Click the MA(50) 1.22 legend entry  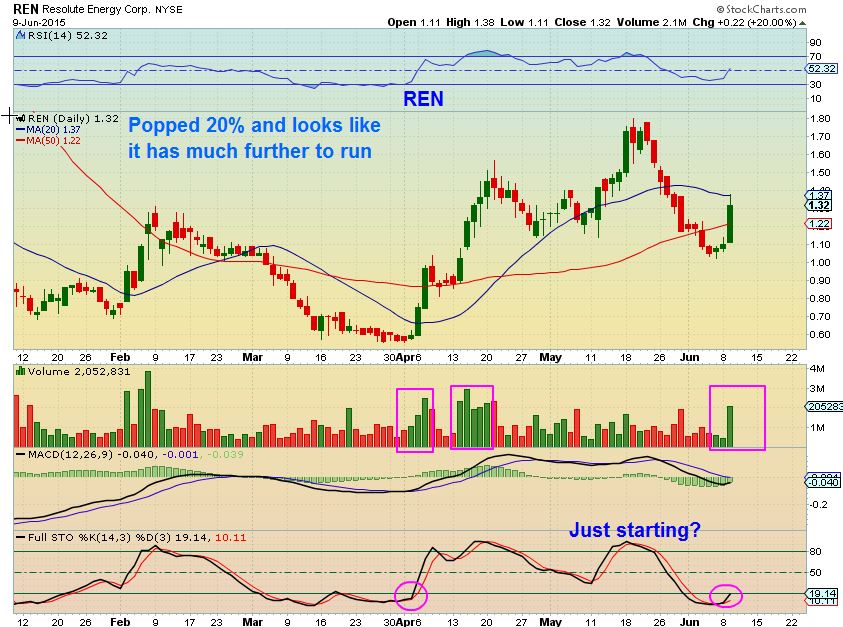click(x=53, y=141)
